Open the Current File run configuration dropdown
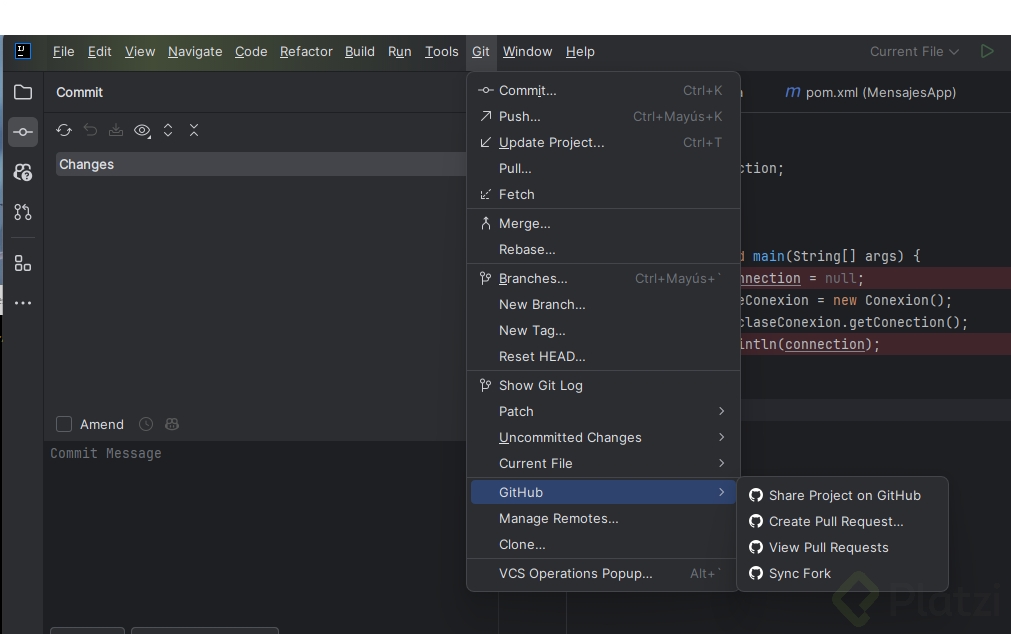 click(x=914, y=51)
